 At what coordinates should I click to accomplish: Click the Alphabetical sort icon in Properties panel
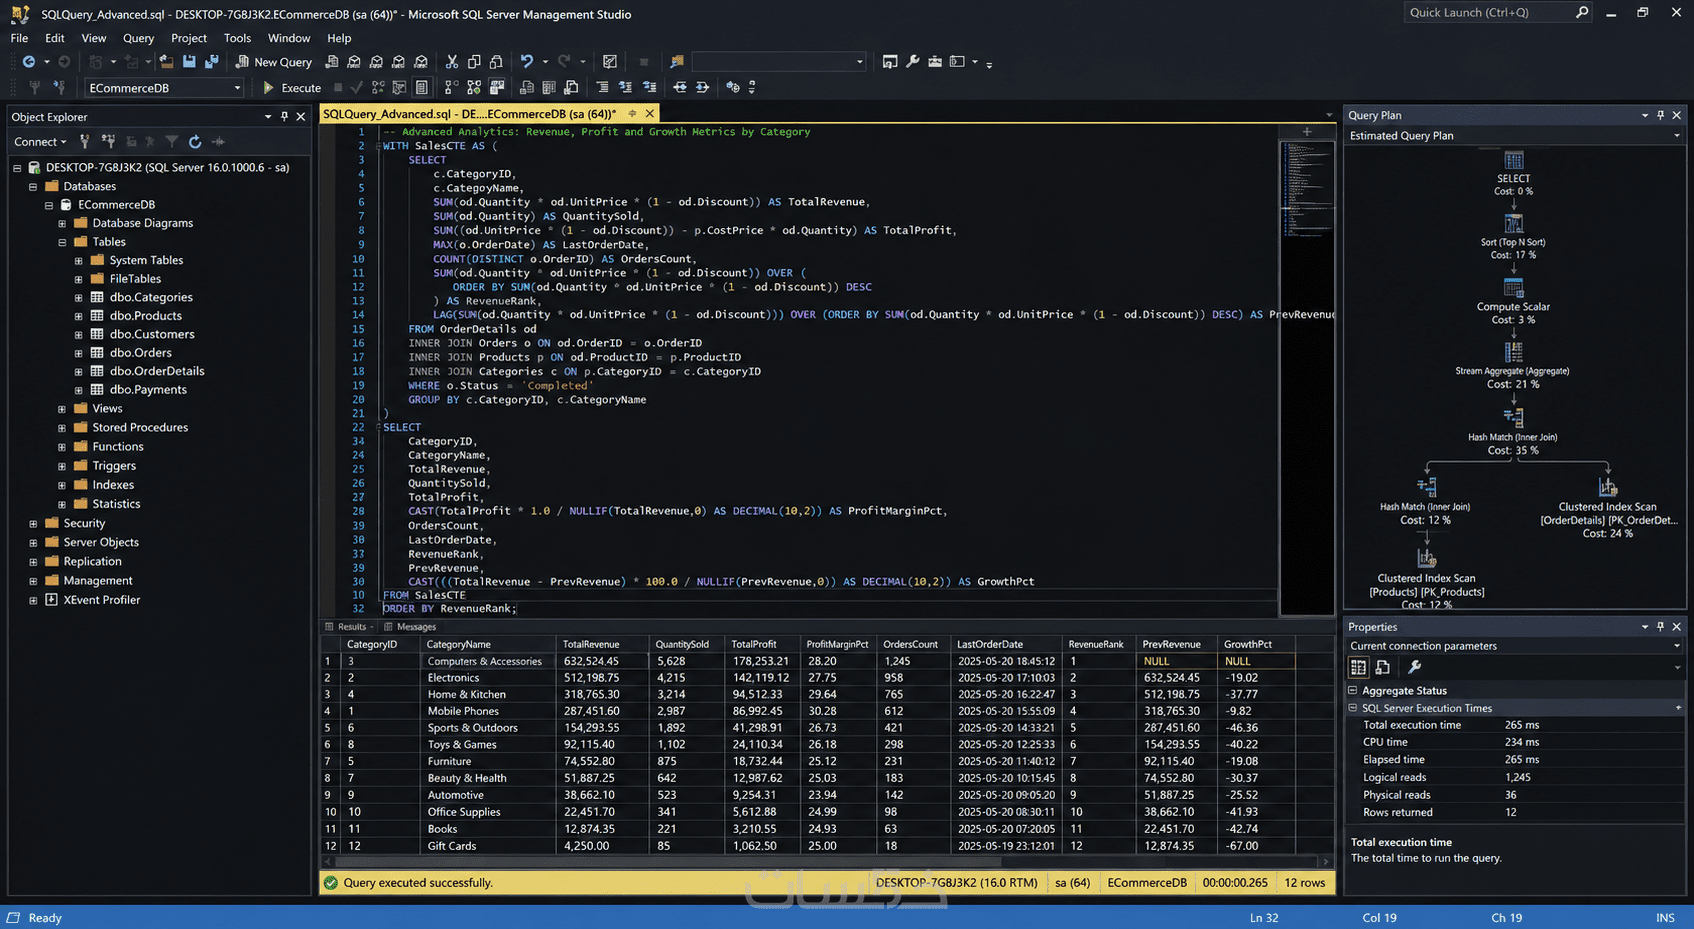[x=1383, y=667]
